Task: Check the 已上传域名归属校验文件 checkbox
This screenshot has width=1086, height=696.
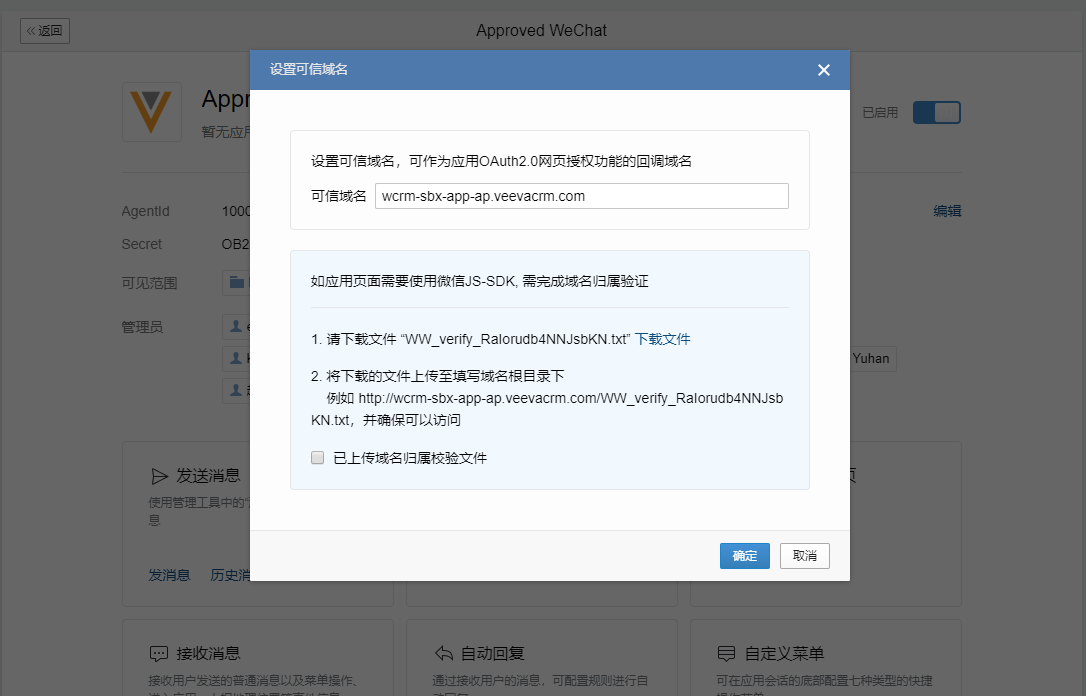Action: coord(318,458)
